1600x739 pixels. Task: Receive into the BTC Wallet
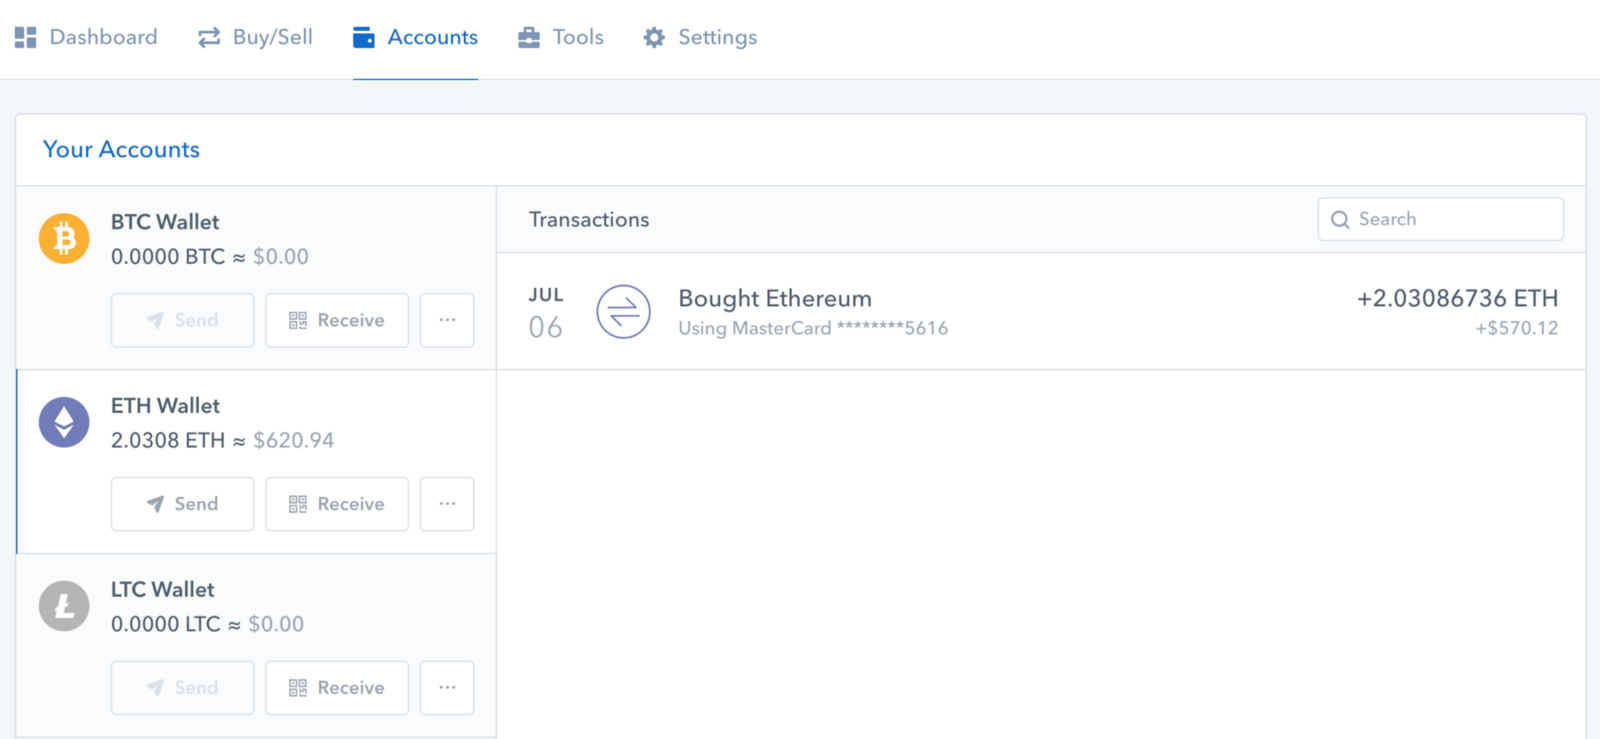coord(337,320)
